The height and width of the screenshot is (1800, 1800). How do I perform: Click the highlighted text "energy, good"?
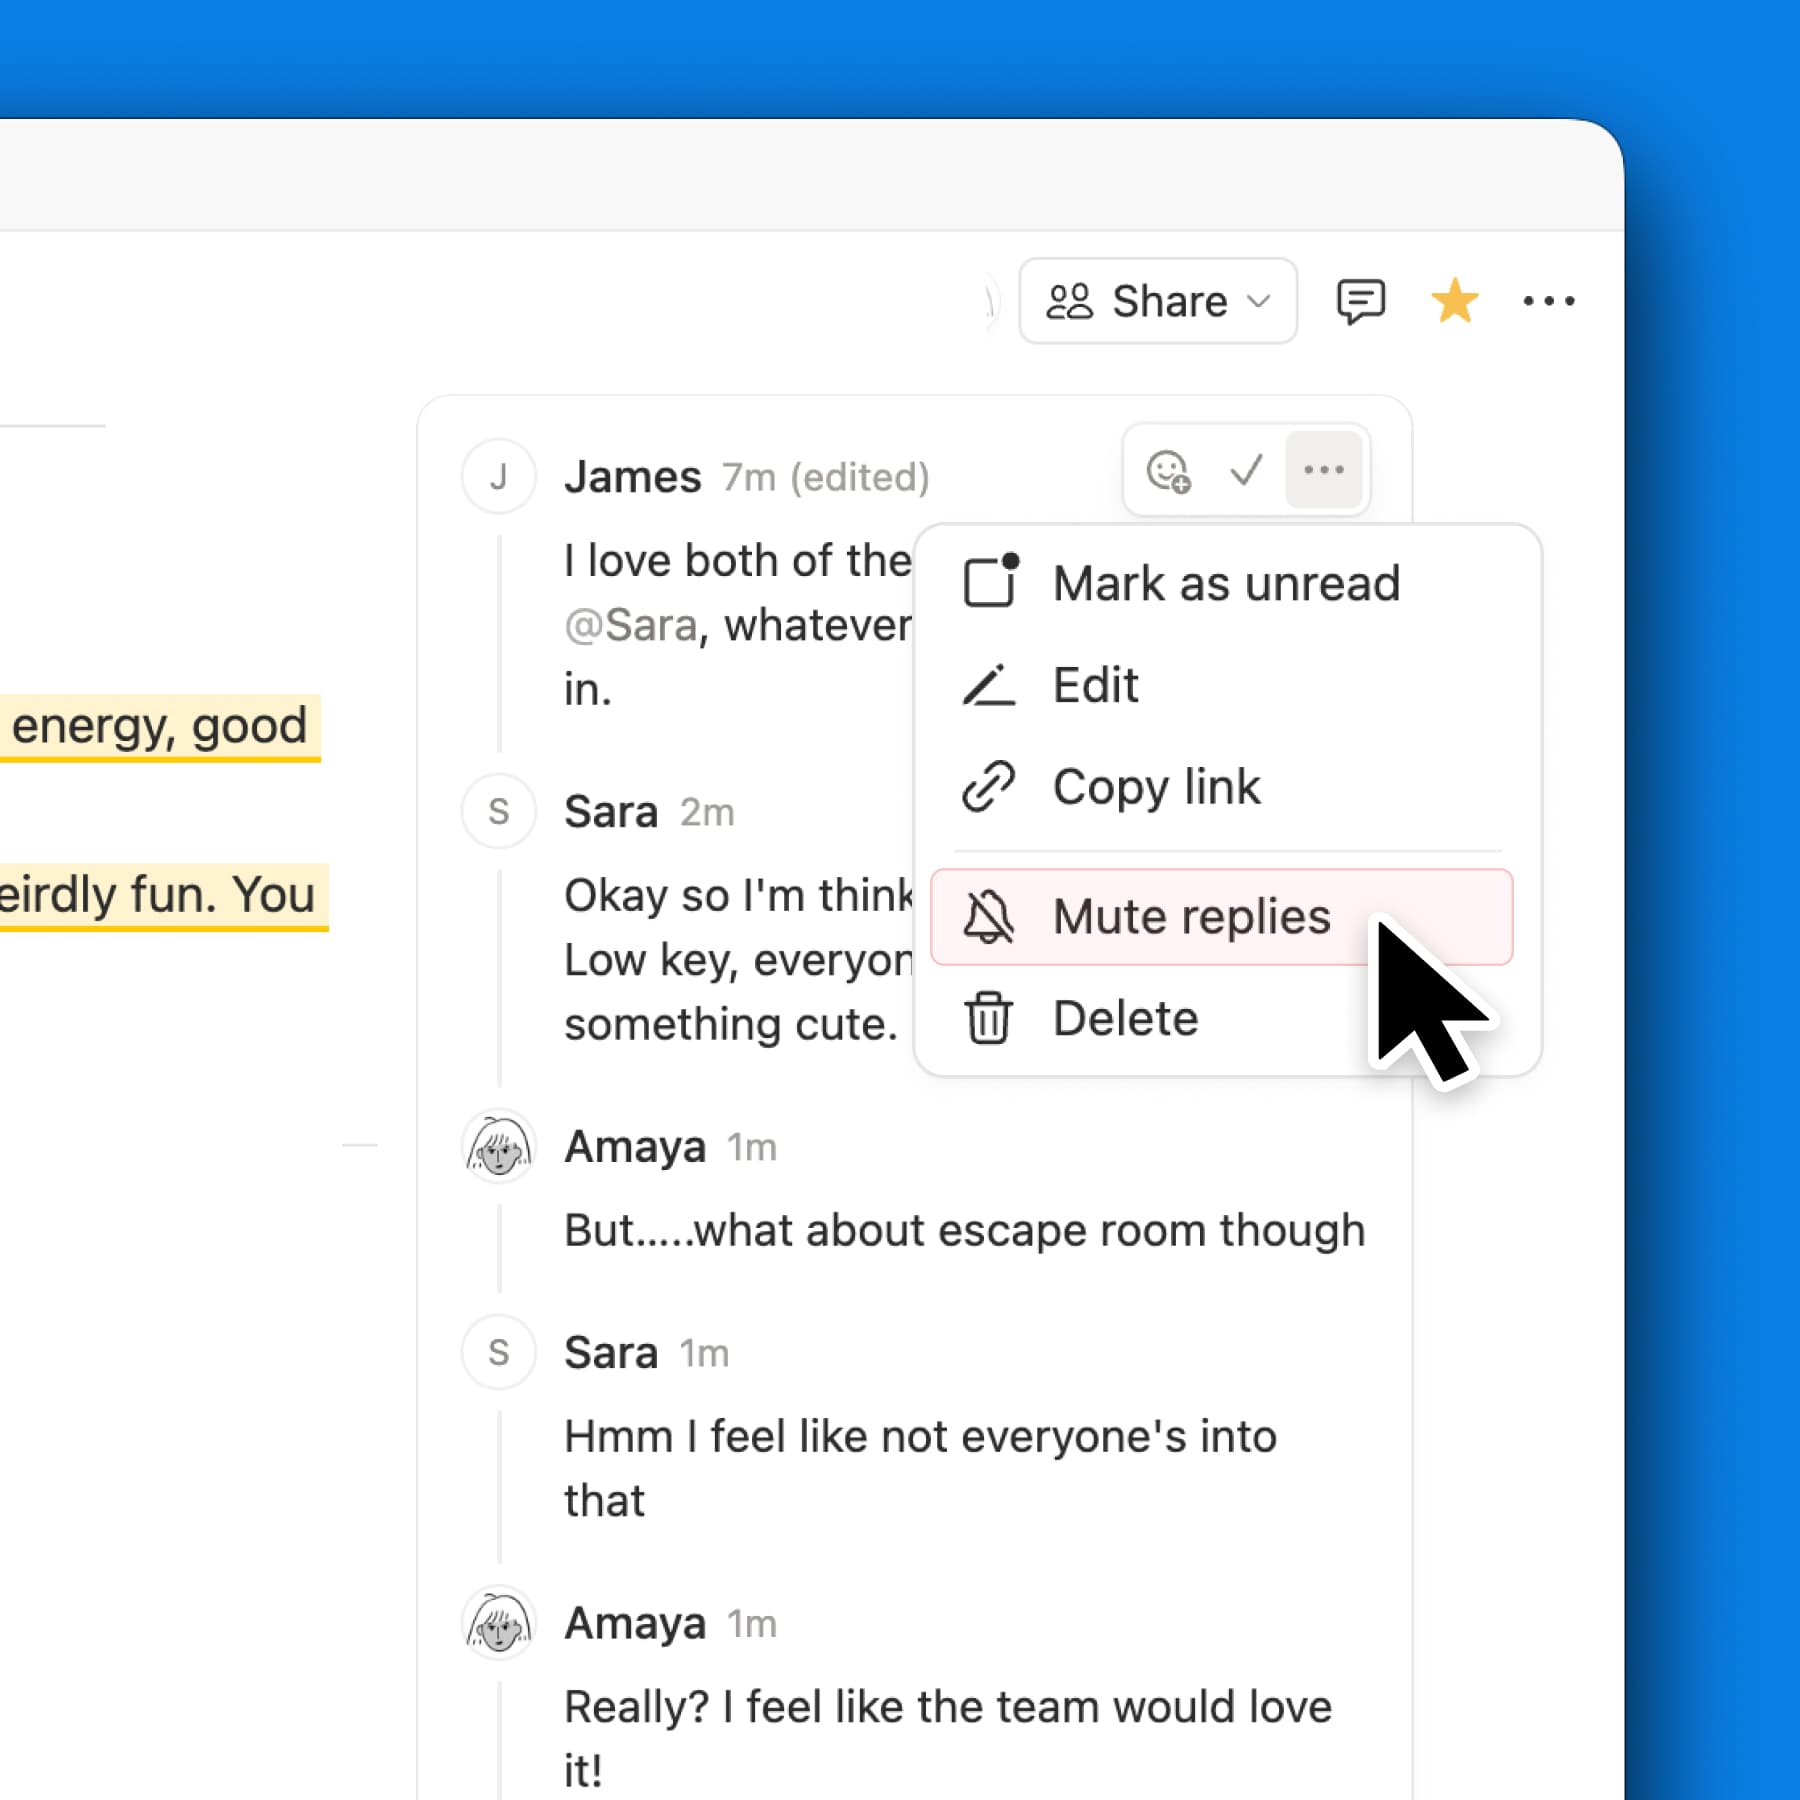pyautogui.click(x=159, y=726)
